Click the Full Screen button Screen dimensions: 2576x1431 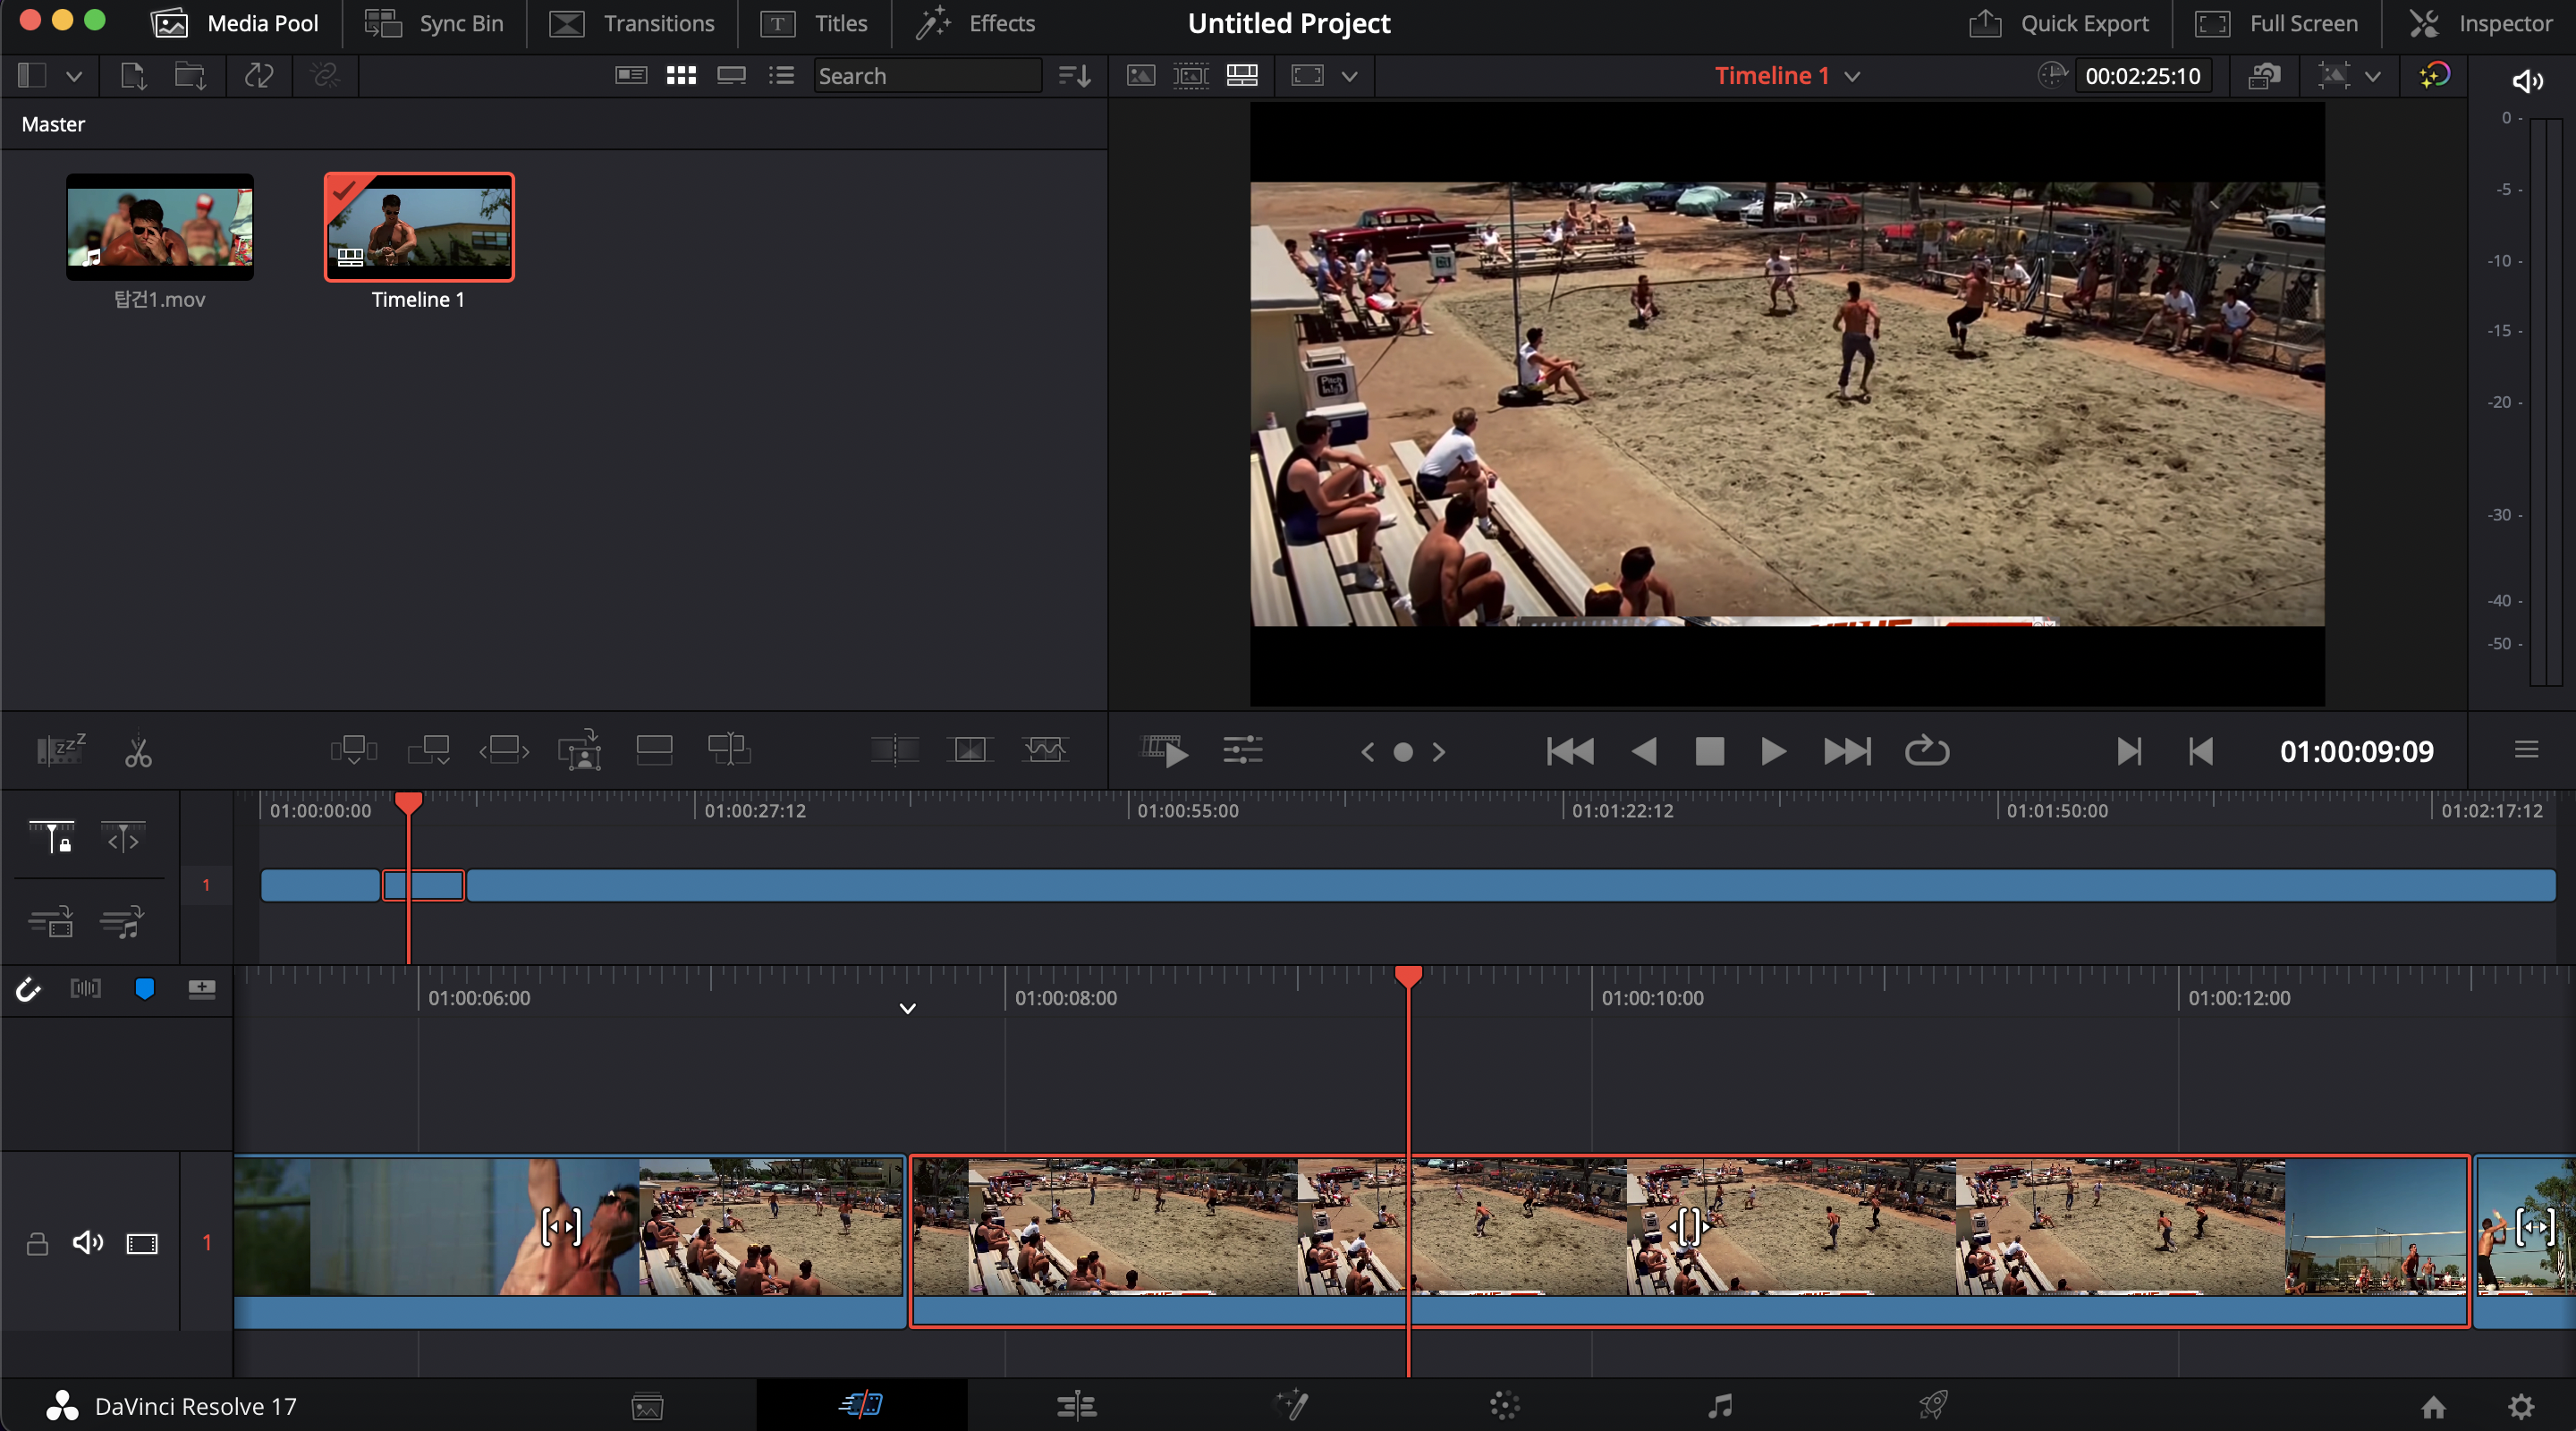(x=2275, y=23)
